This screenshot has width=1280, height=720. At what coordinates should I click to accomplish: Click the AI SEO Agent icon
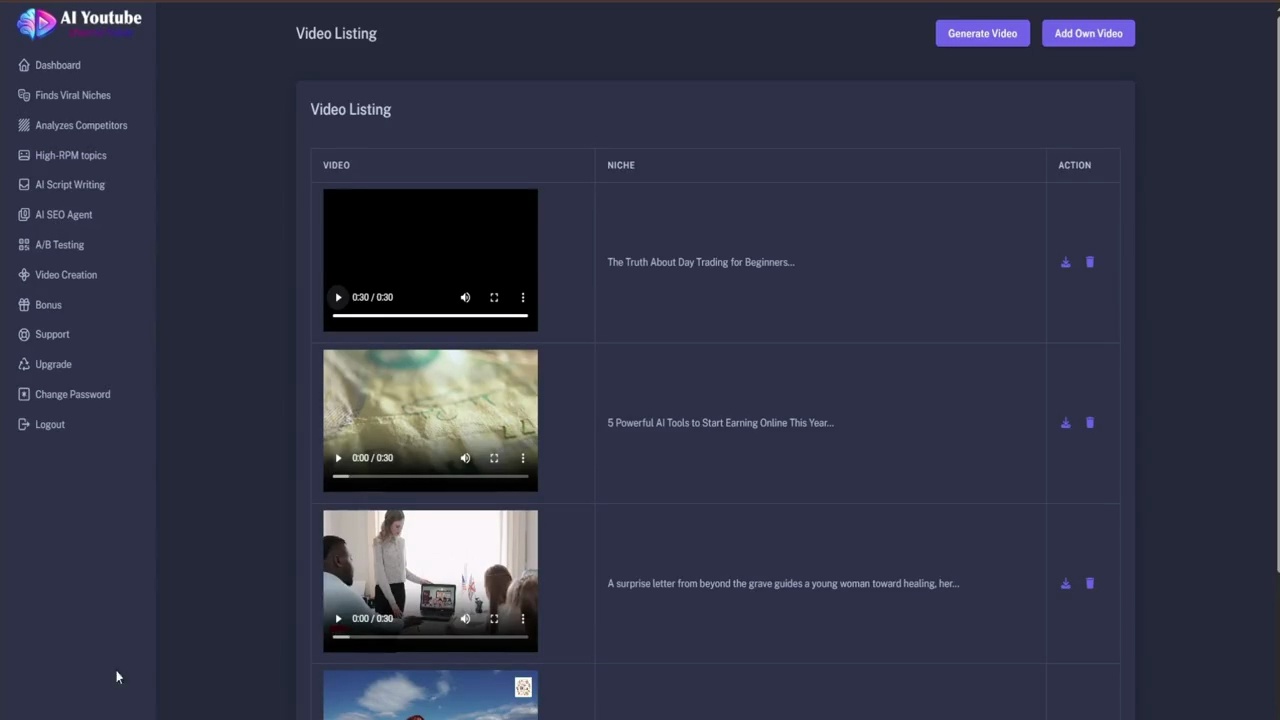tap(24, 215)
